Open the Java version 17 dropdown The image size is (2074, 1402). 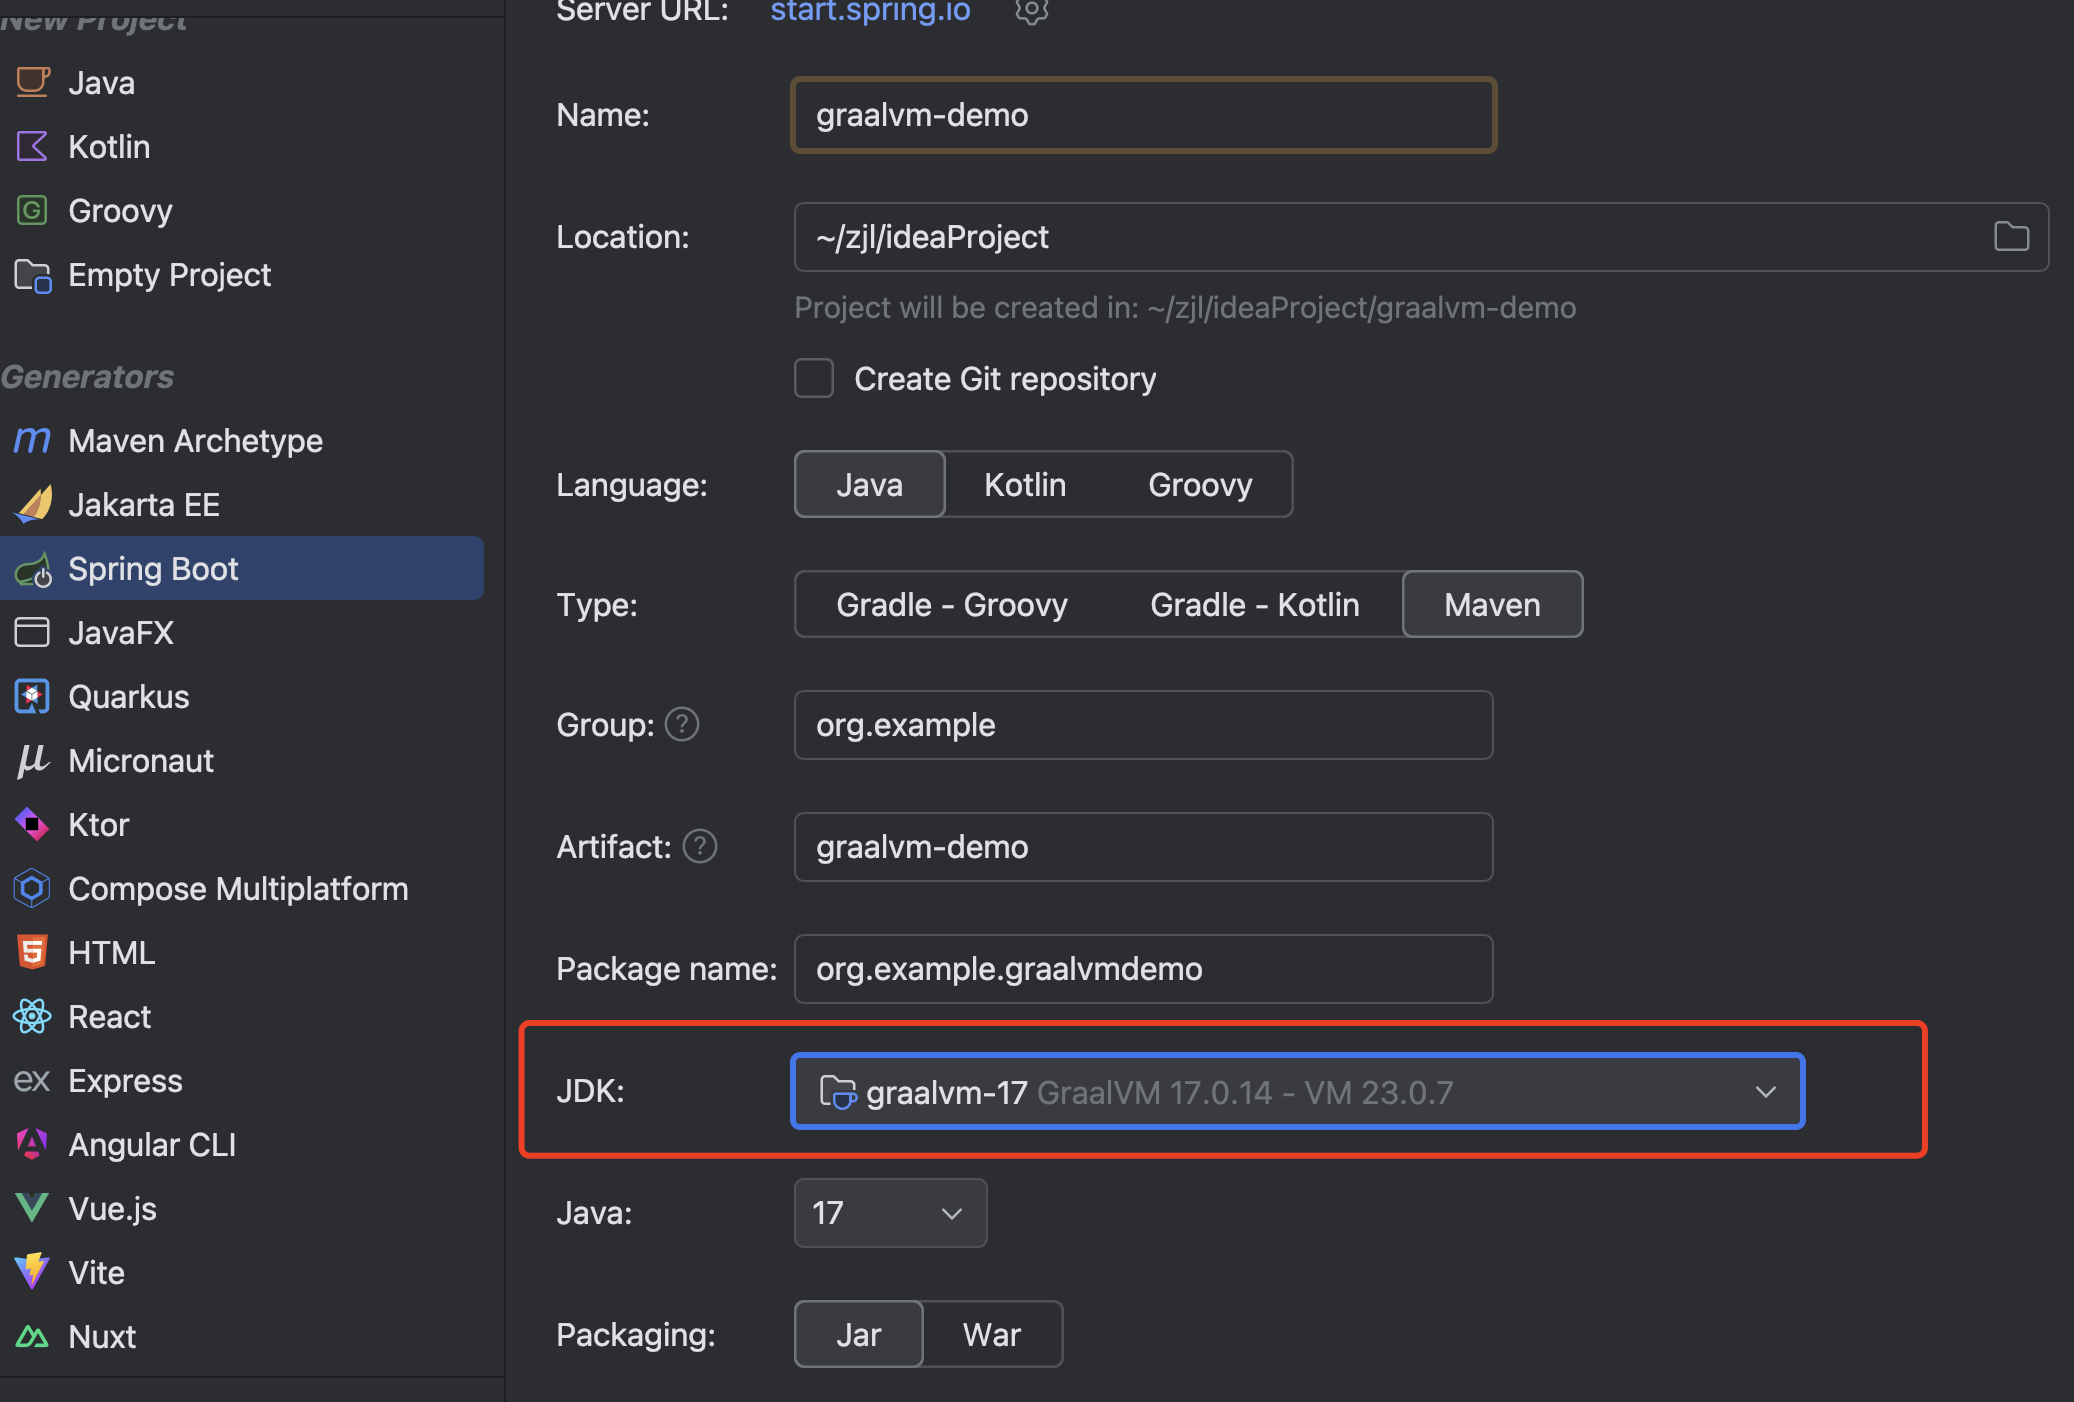coord(890,1213)
